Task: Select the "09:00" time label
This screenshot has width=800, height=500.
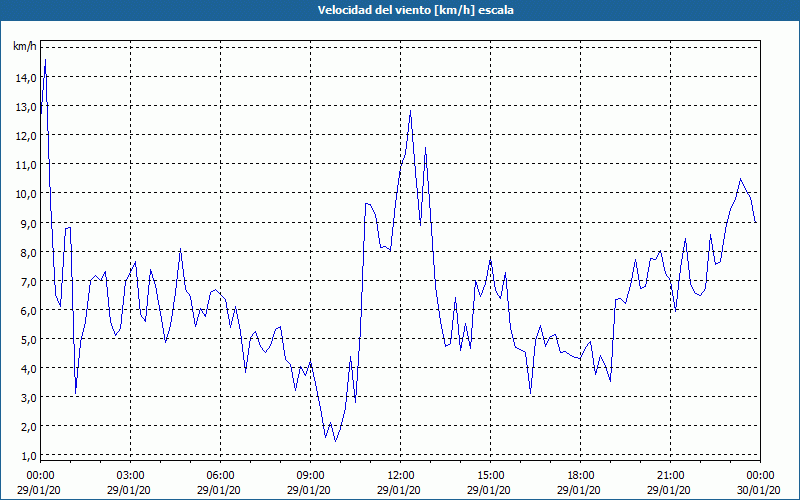Action: click(311, 476)
